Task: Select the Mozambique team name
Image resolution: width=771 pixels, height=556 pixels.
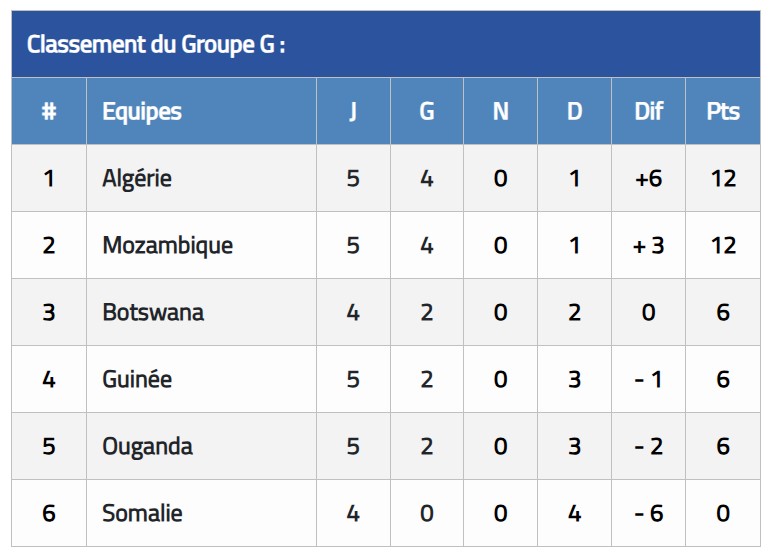Action: tap(168, 245)
